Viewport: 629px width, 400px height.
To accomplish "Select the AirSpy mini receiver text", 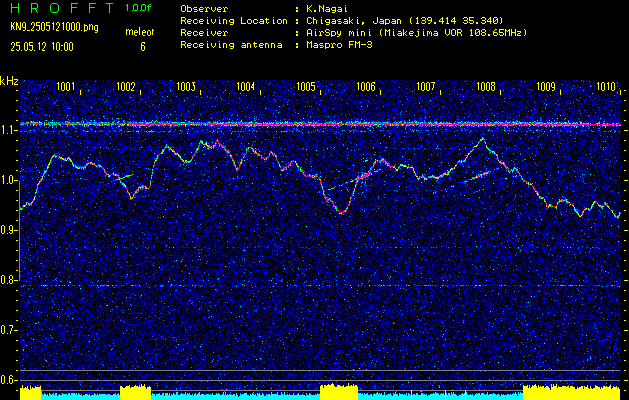I will pyautogui.click(x=416, y=32).
